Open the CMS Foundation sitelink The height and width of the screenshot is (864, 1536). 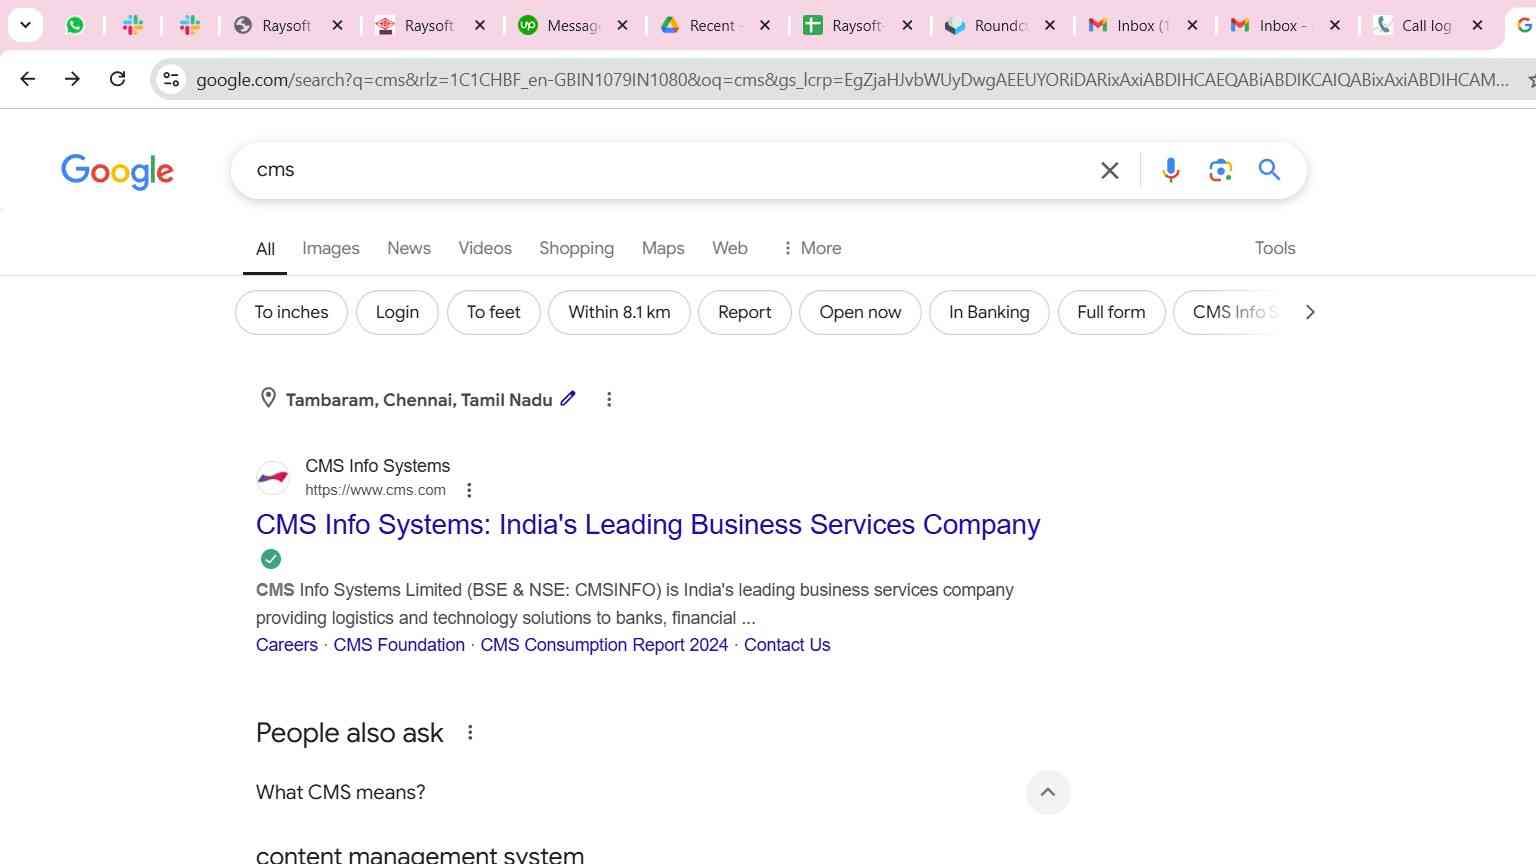click(x=399, y=645)
